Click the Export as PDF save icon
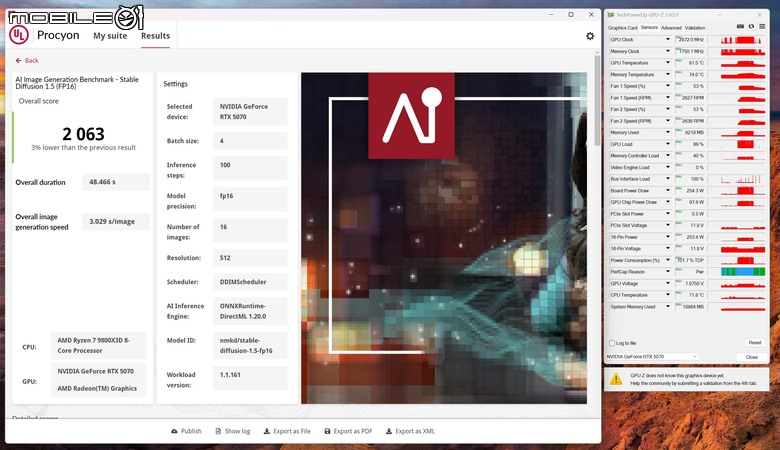 click(x=327, y=431)
